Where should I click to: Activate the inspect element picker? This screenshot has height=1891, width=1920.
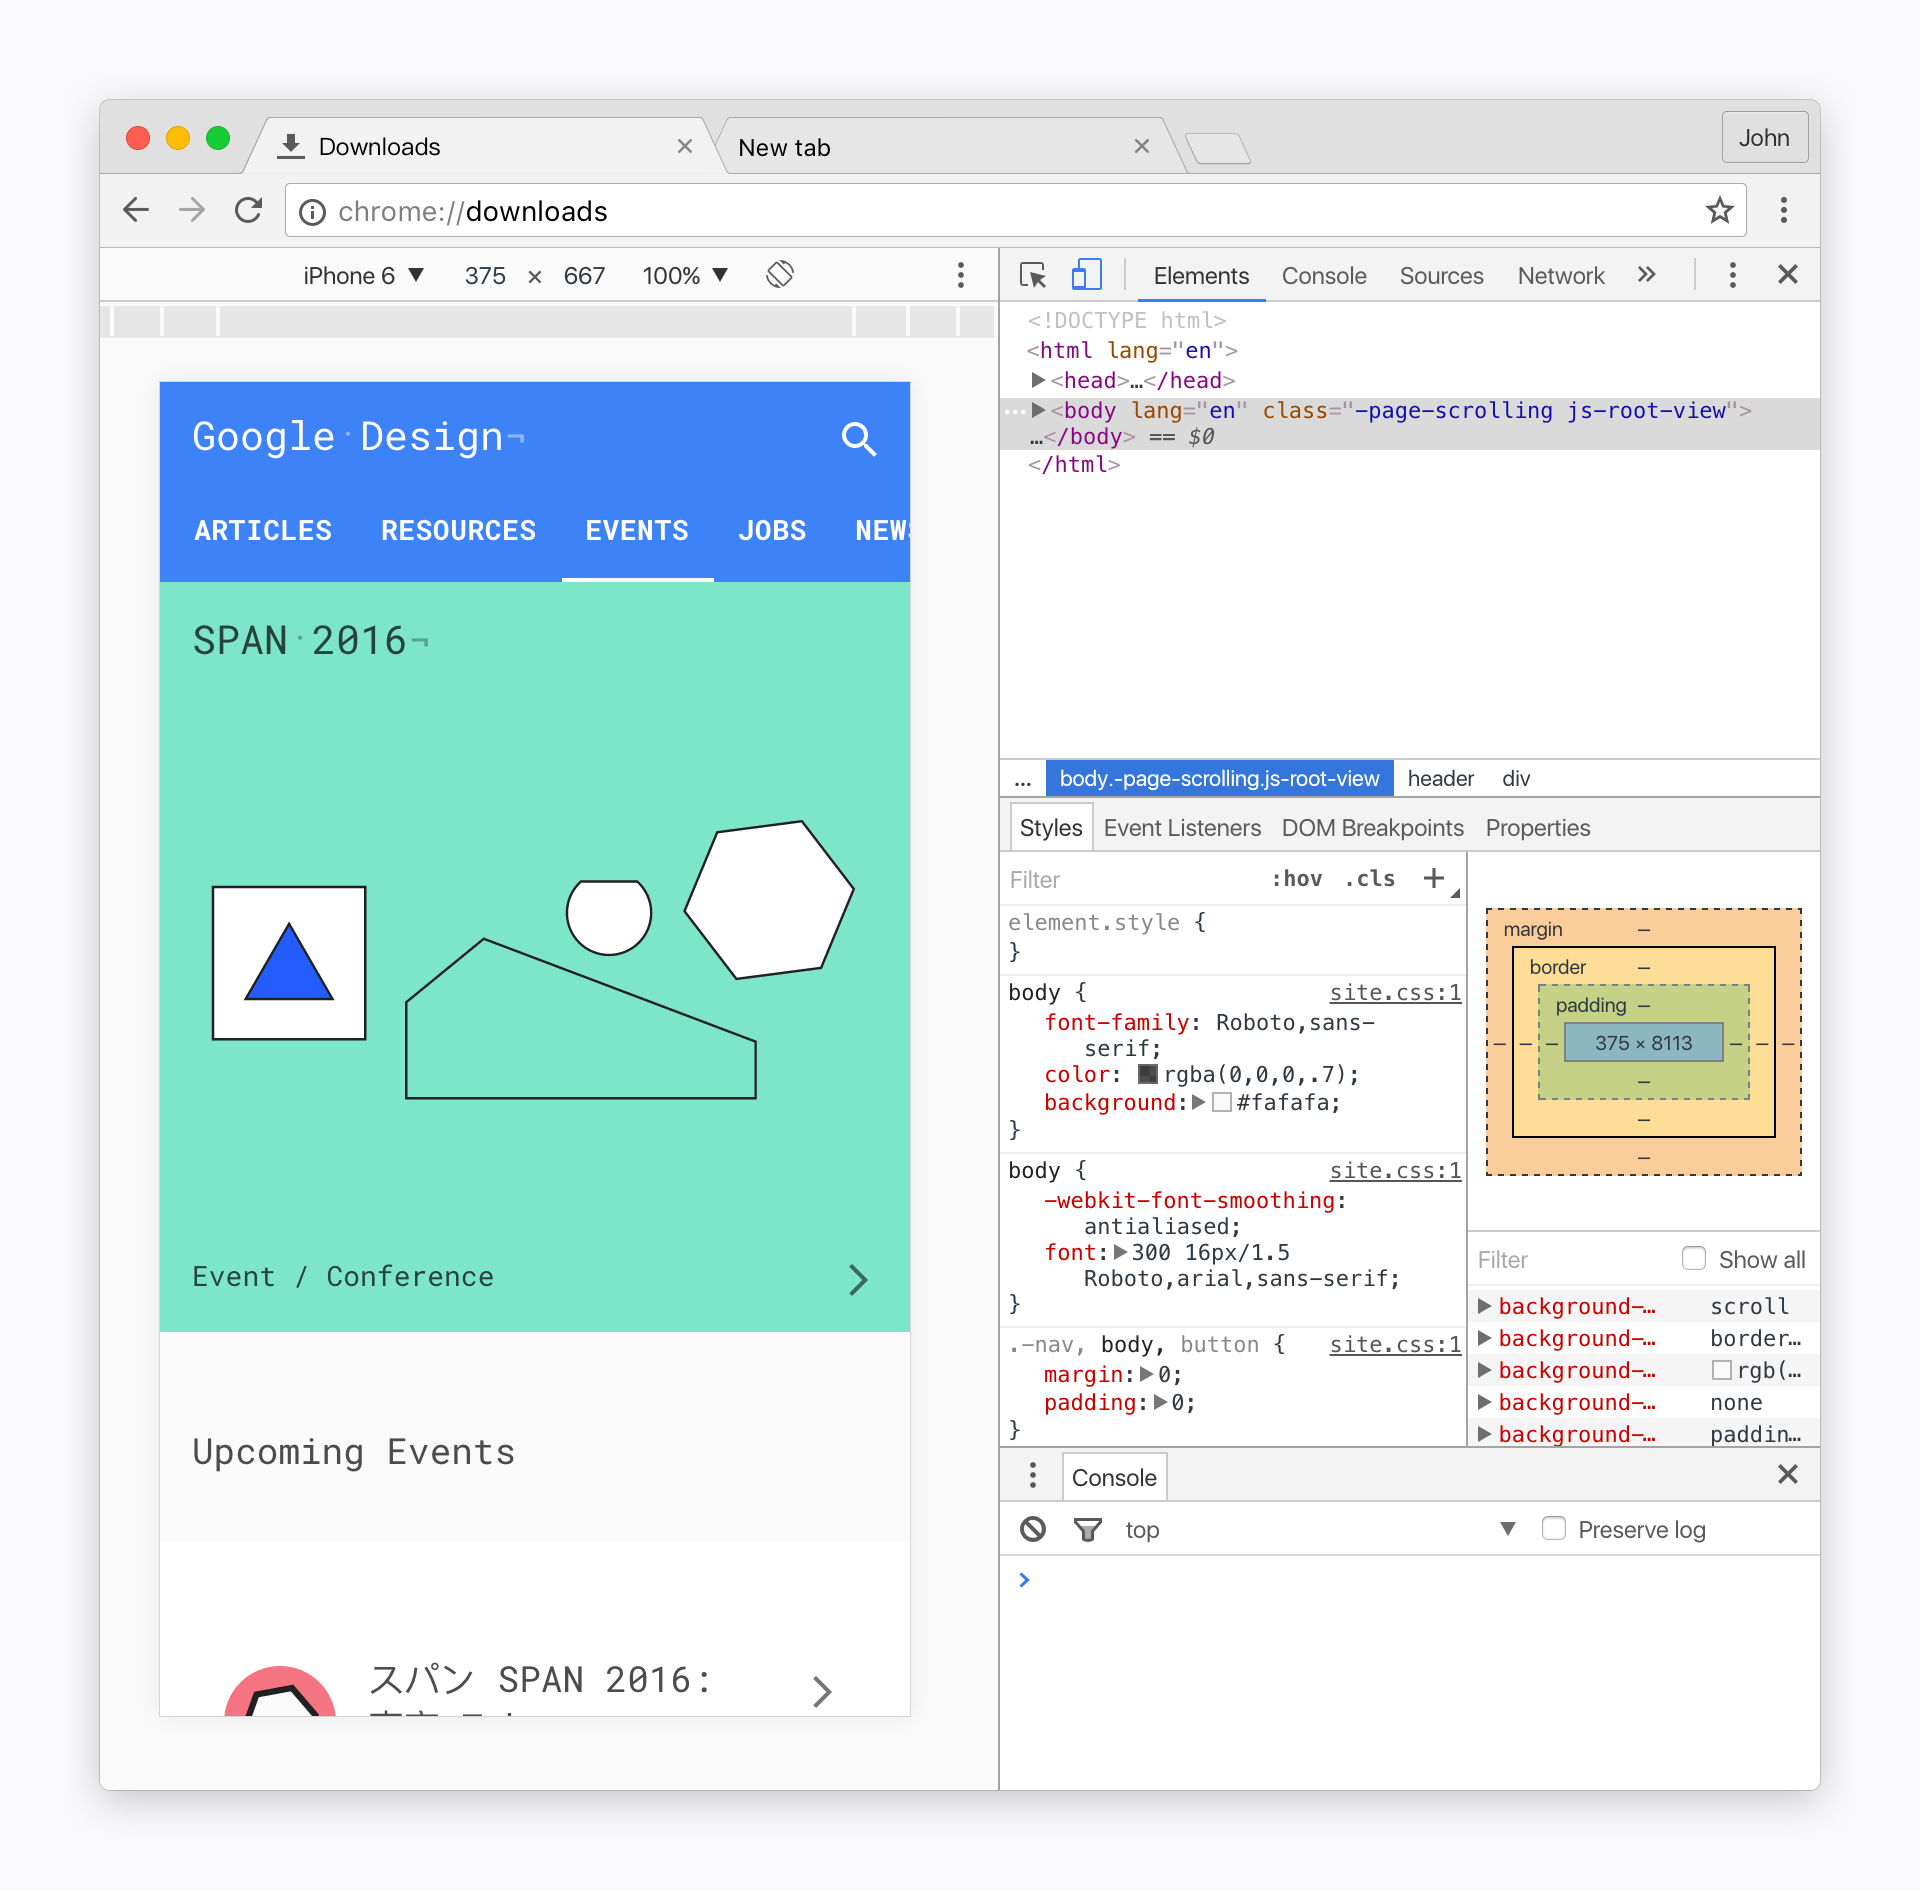[x=1033, y=275]
